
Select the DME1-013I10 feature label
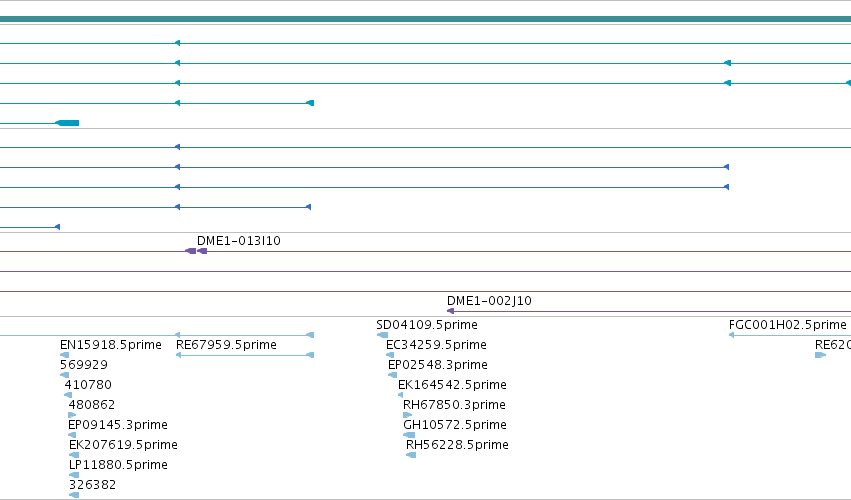click(x=239, y=240)
